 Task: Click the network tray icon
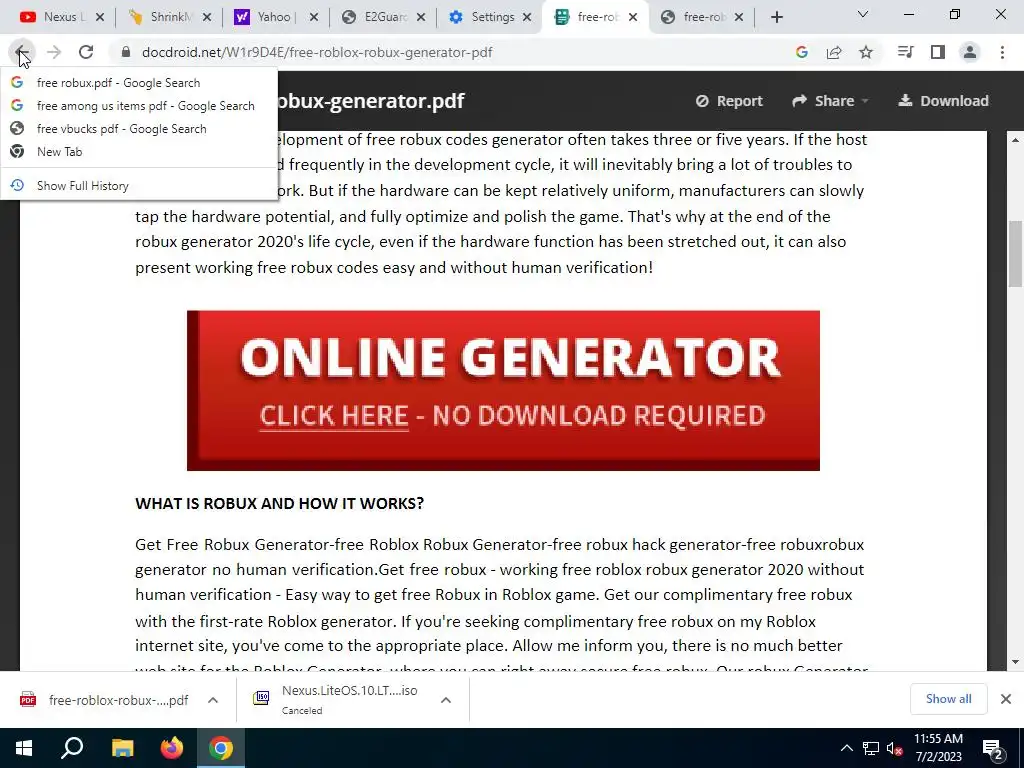click(871, 748)
